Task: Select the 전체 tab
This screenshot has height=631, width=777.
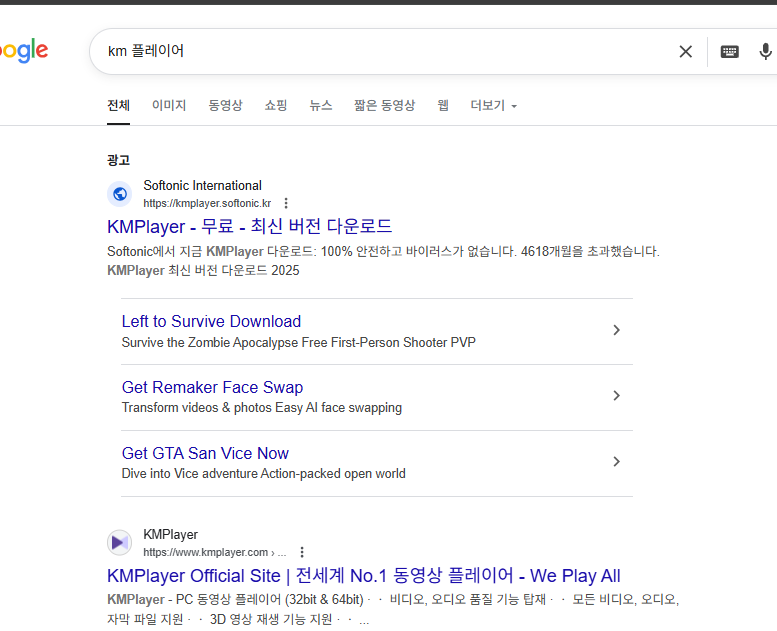Action: [x=118, y=106]
